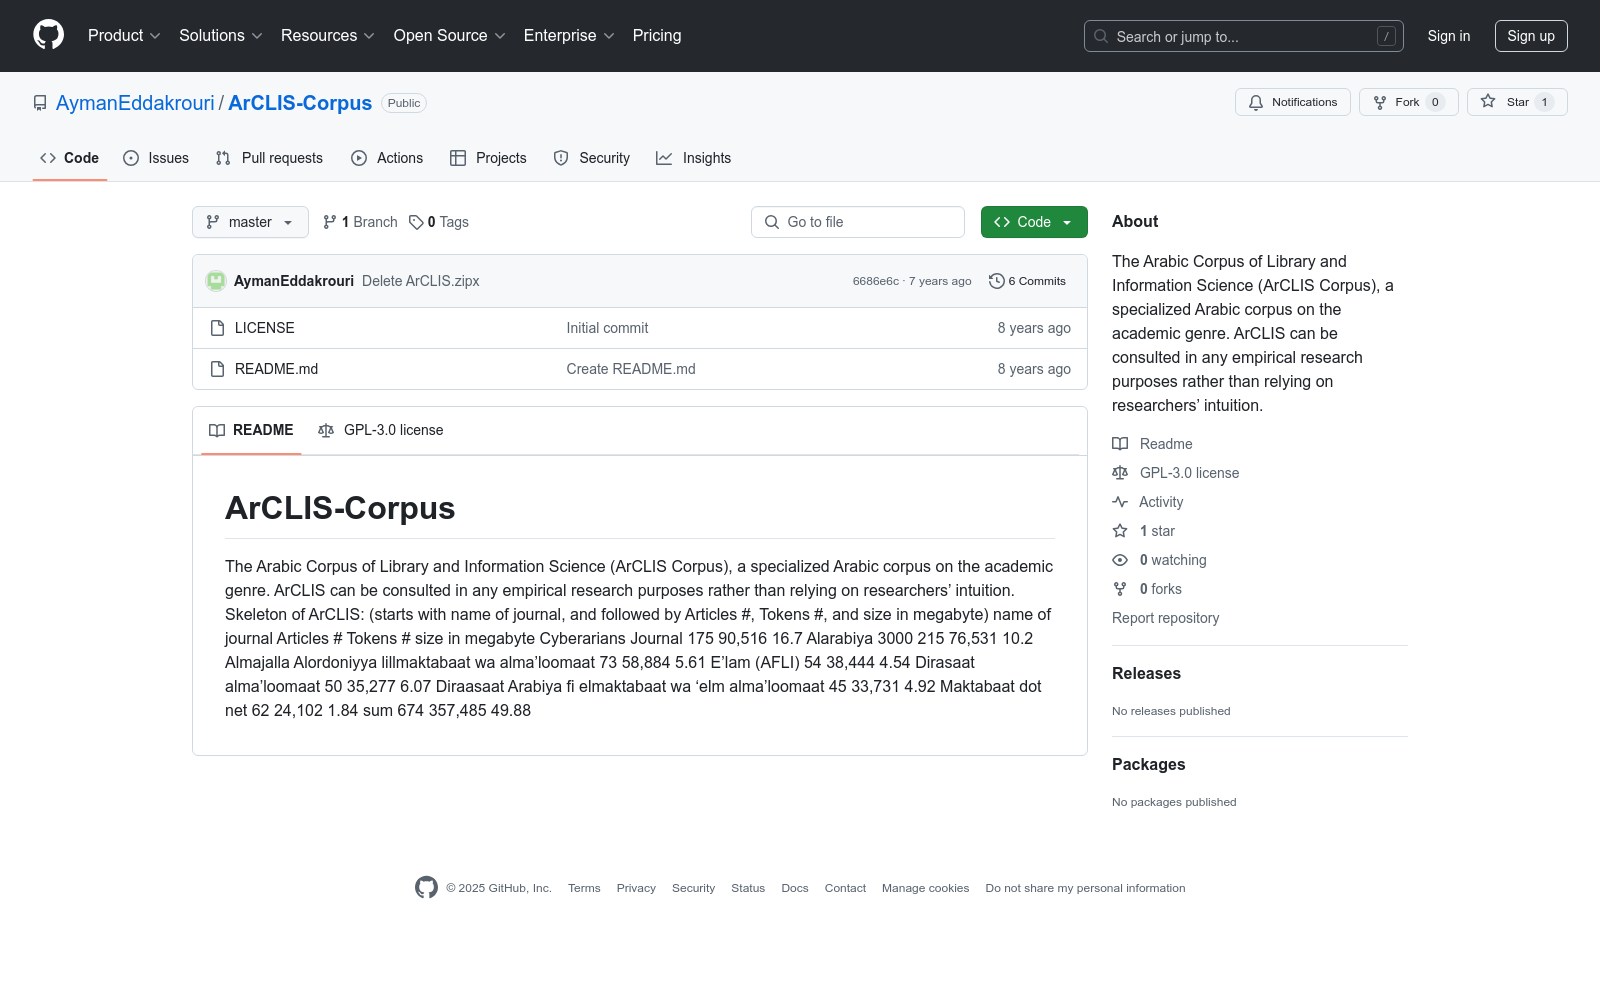Expand the Resources dropdown

coord(327,36)
